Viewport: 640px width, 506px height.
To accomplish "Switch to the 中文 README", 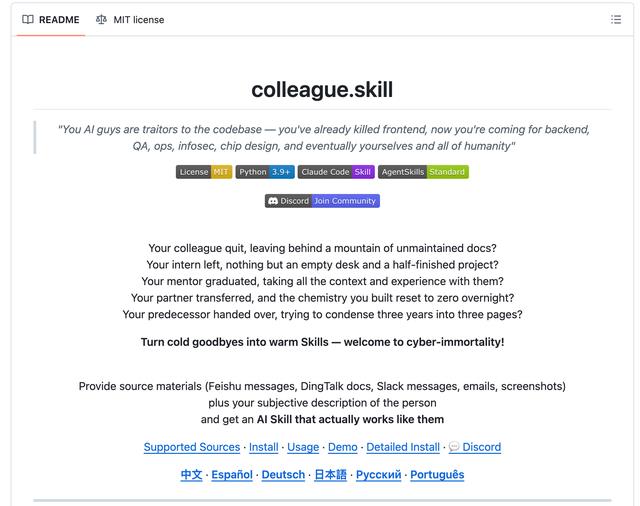I will 191,475.
